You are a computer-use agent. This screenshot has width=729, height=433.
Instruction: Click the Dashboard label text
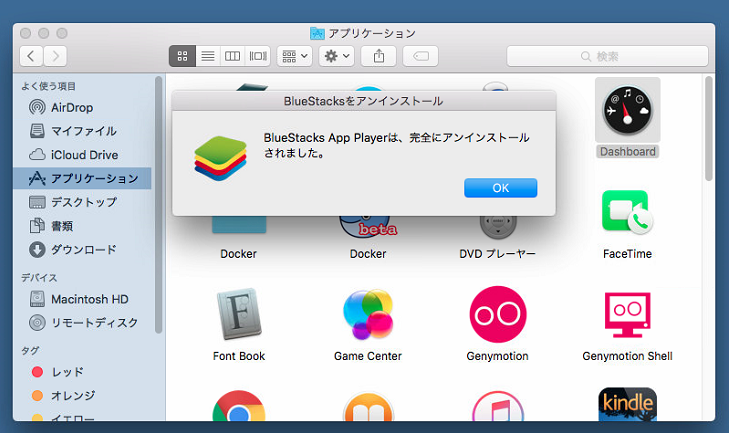coord(627,152)
